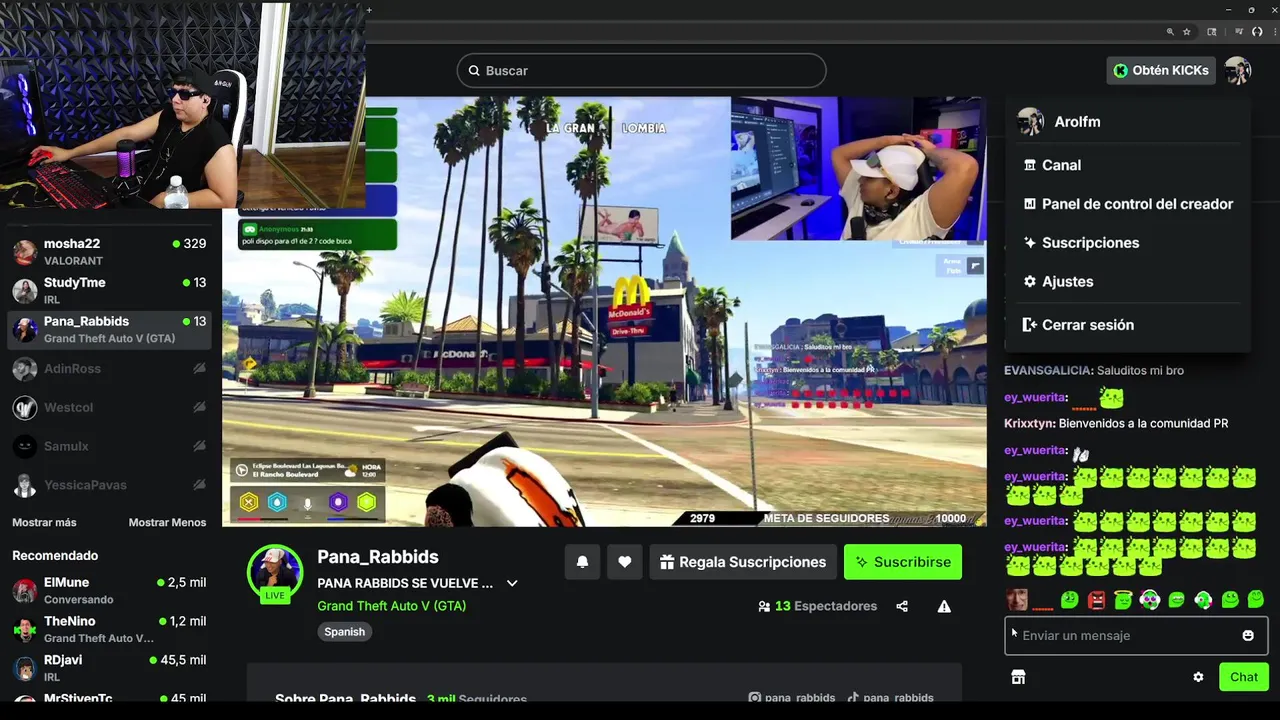
Task: Open the emoji picker in chat input
Action: point(1248,636)
